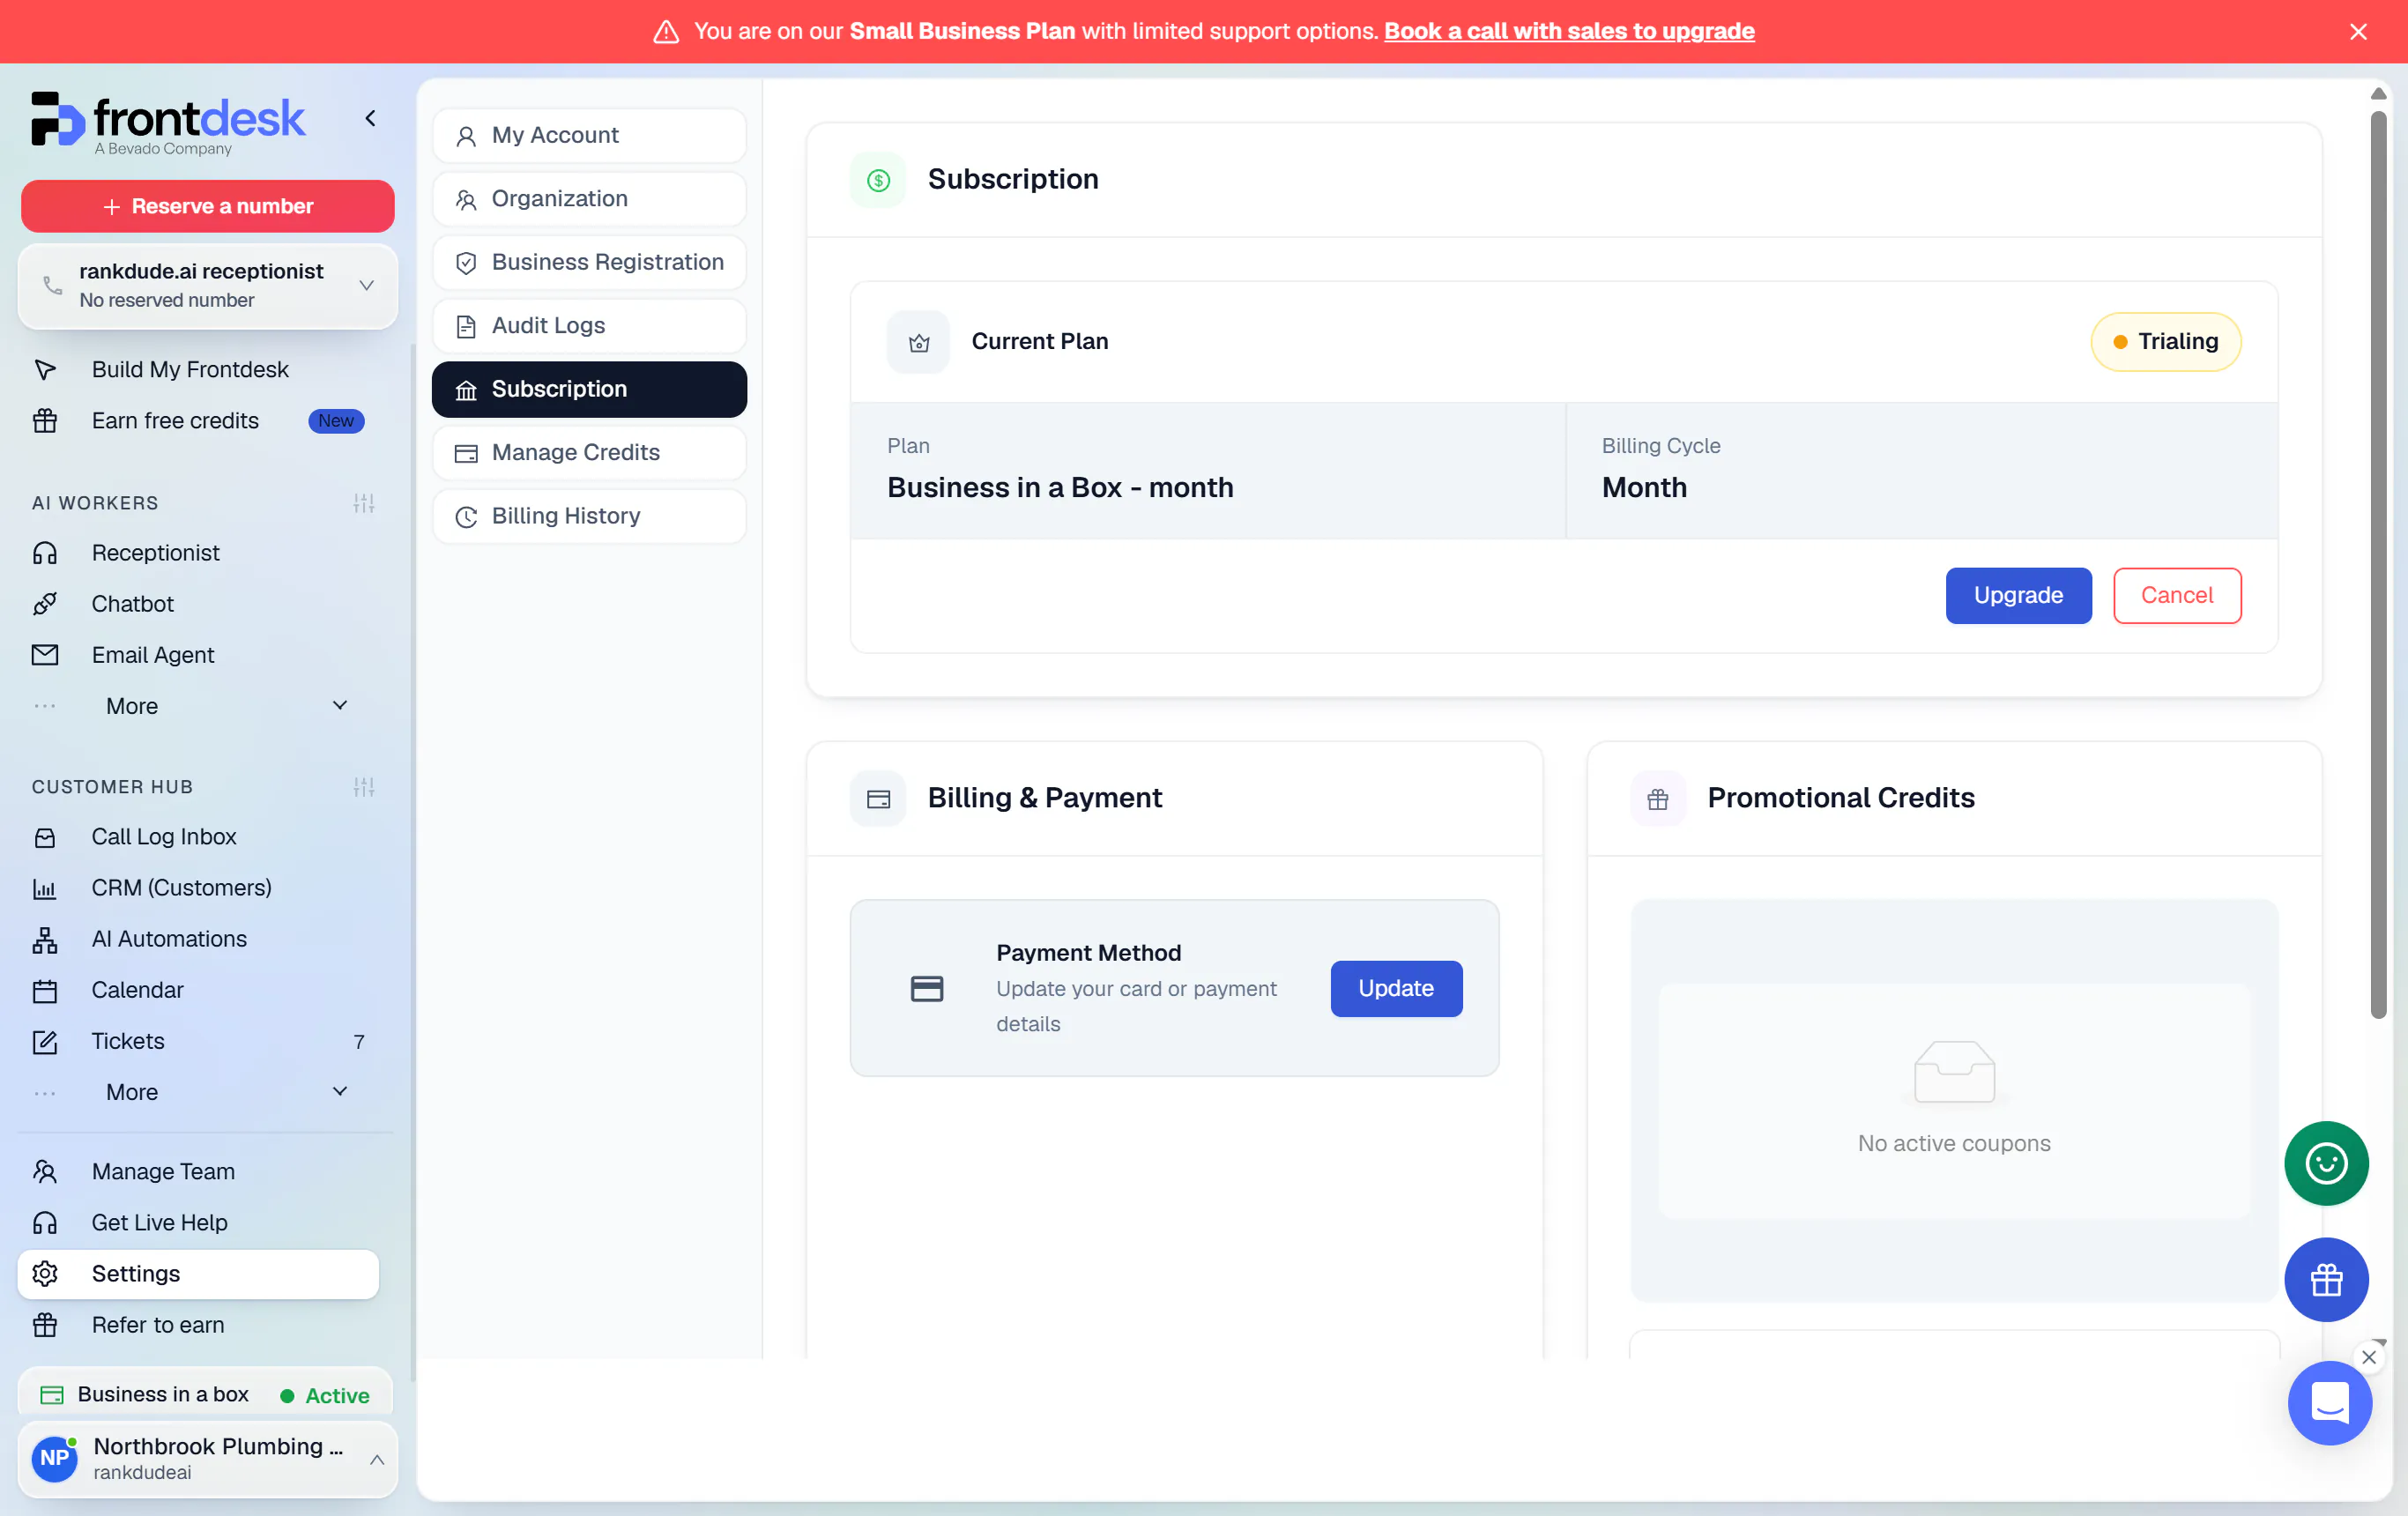Open the My Account settings tab
The width and height of the screenshot is (2408, 1516).
click(x=589, y=136)
